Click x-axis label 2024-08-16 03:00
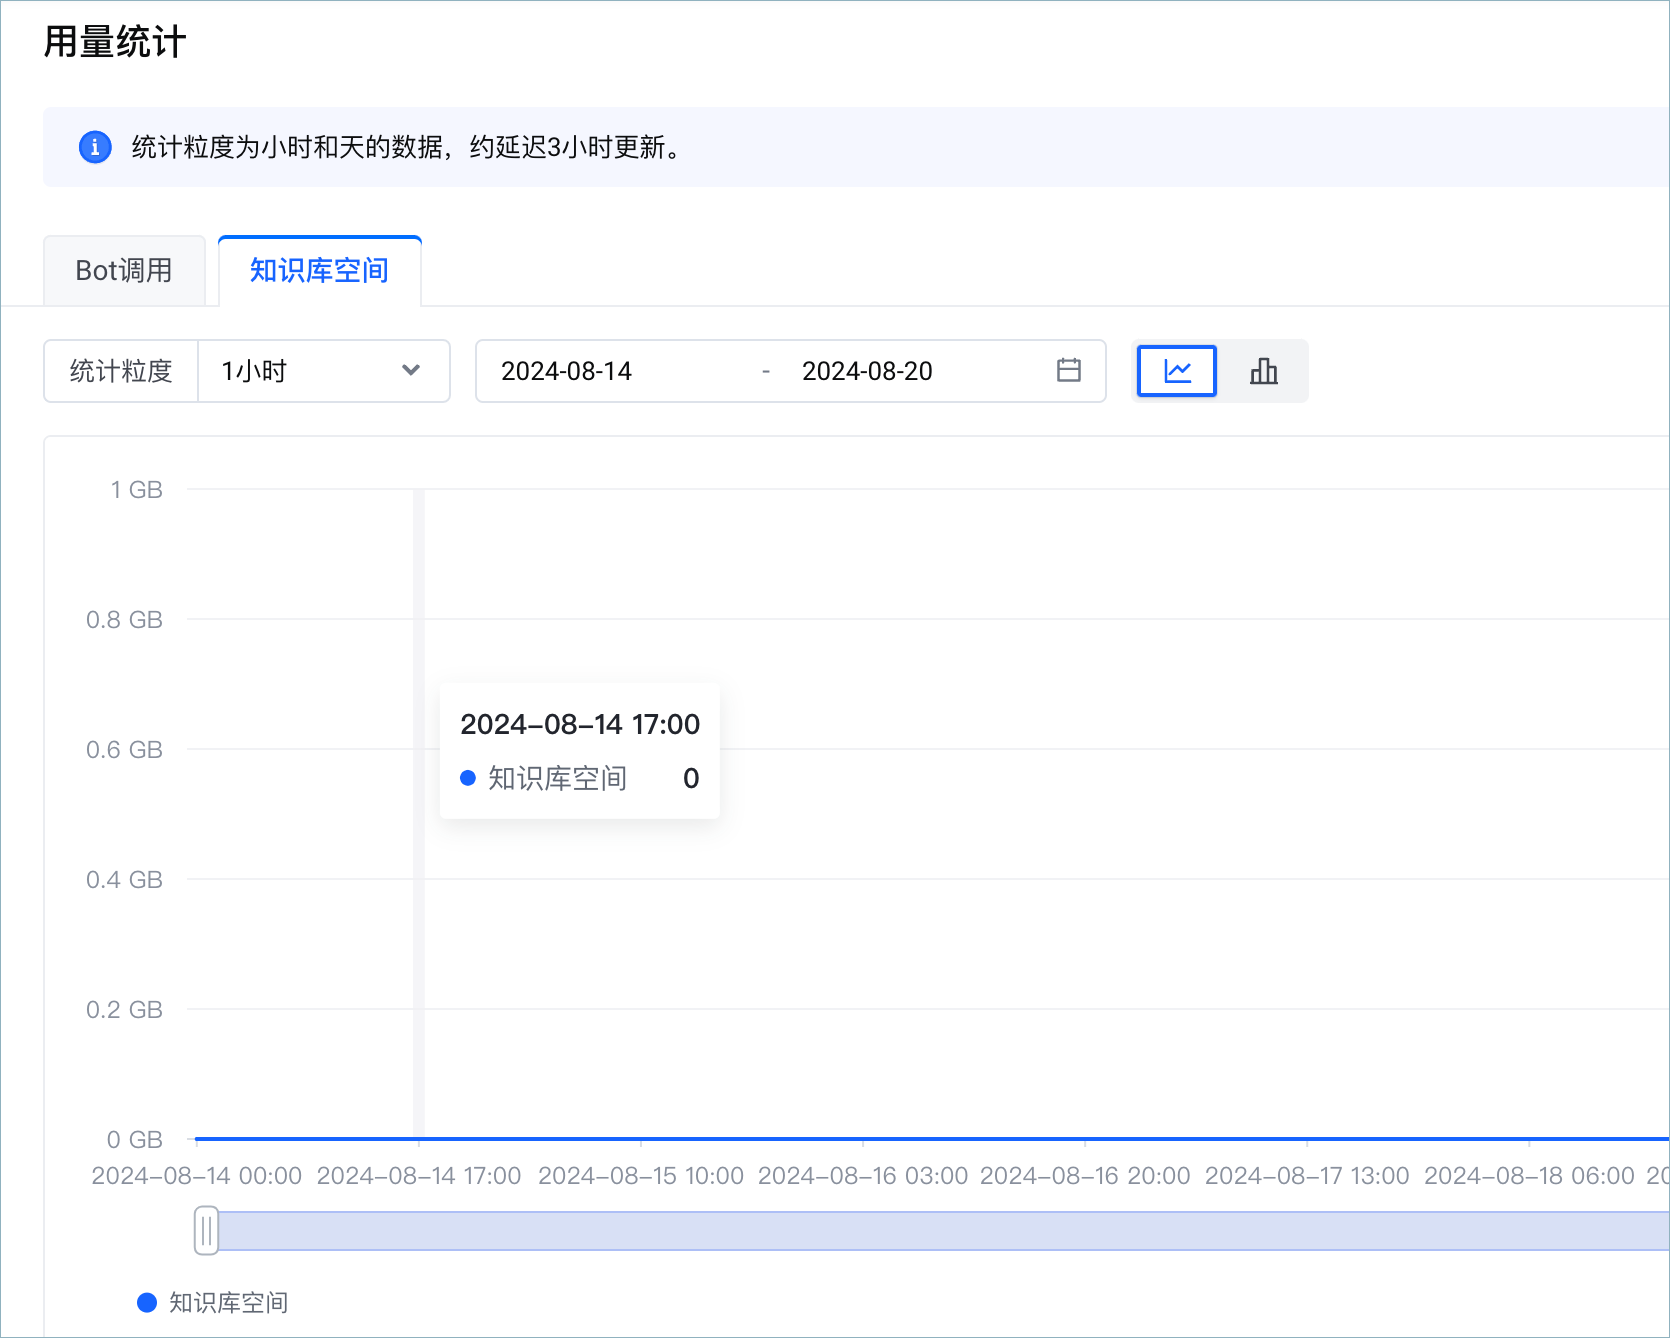This screenshot has width=1670, height=1338. tap(863, 1175)
